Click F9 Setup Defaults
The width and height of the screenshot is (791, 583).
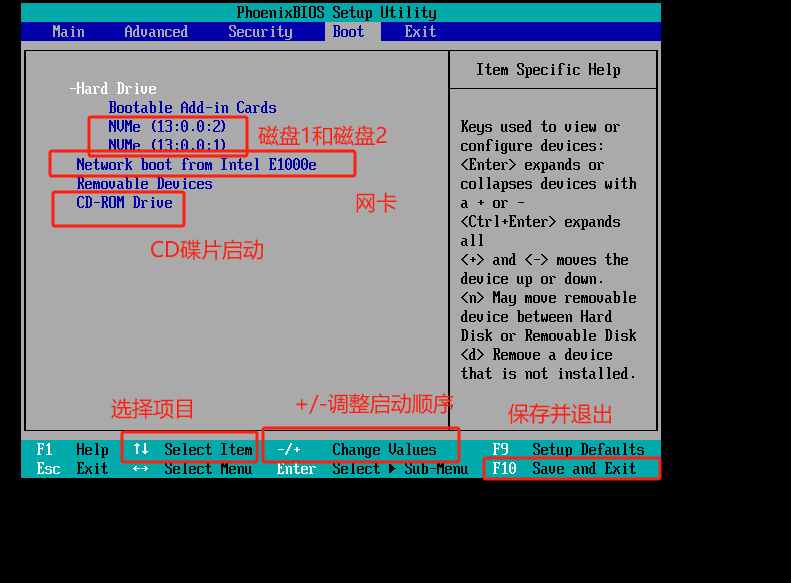point(569,449)
